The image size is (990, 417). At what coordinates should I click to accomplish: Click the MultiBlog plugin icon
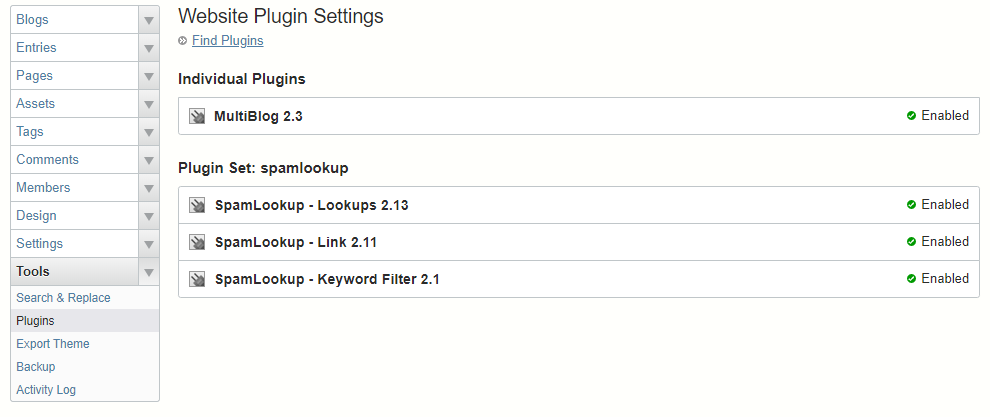197,116
